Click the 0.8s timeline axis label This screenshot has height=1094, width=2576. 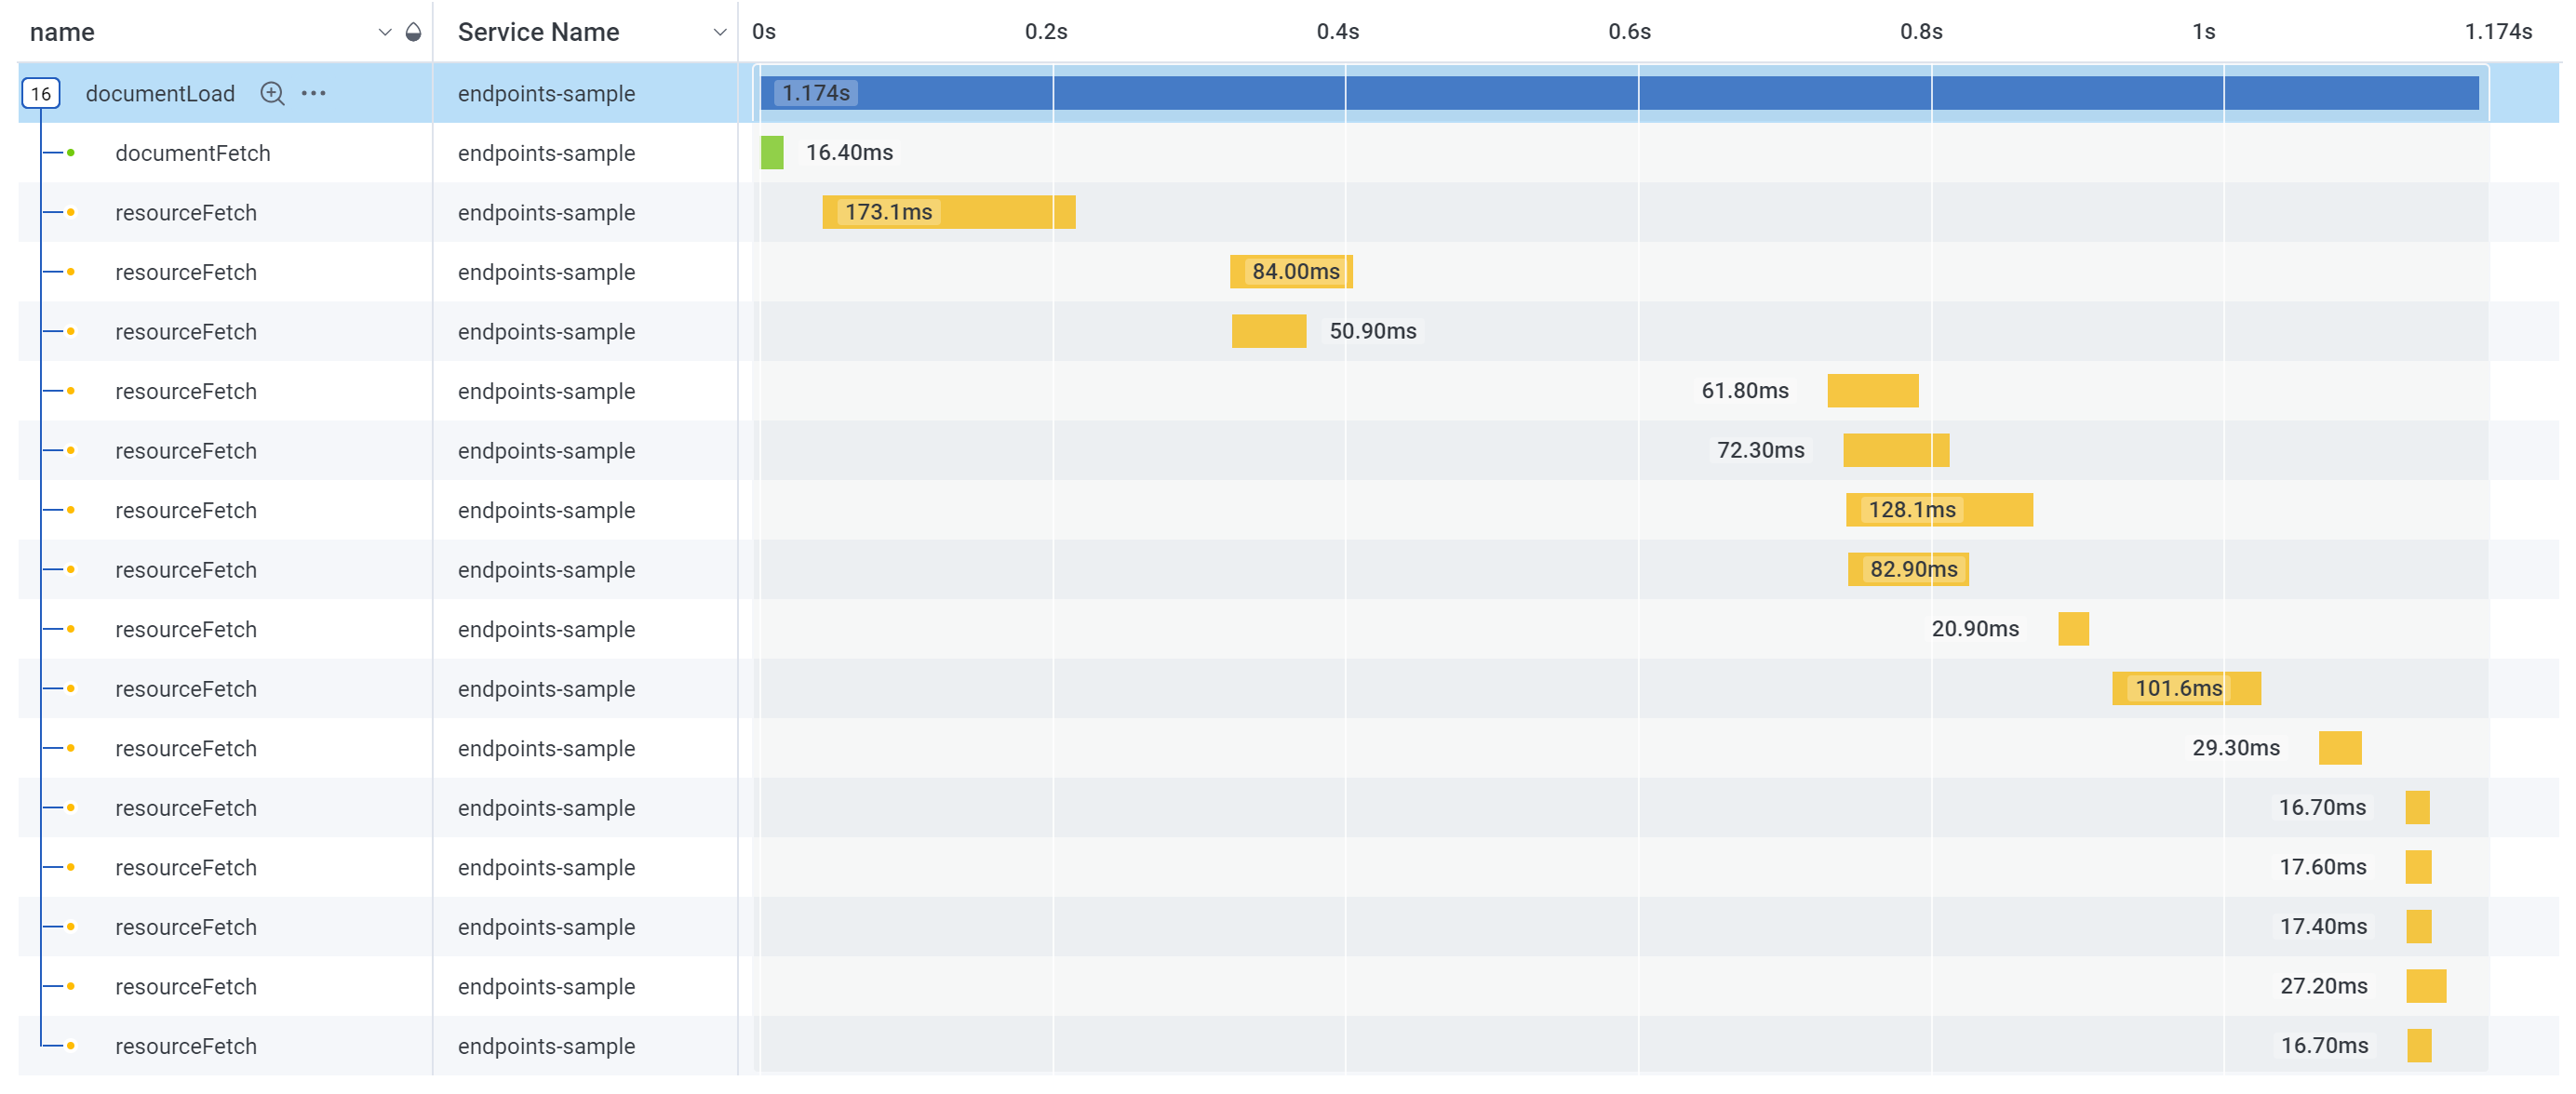[1921, 31]
